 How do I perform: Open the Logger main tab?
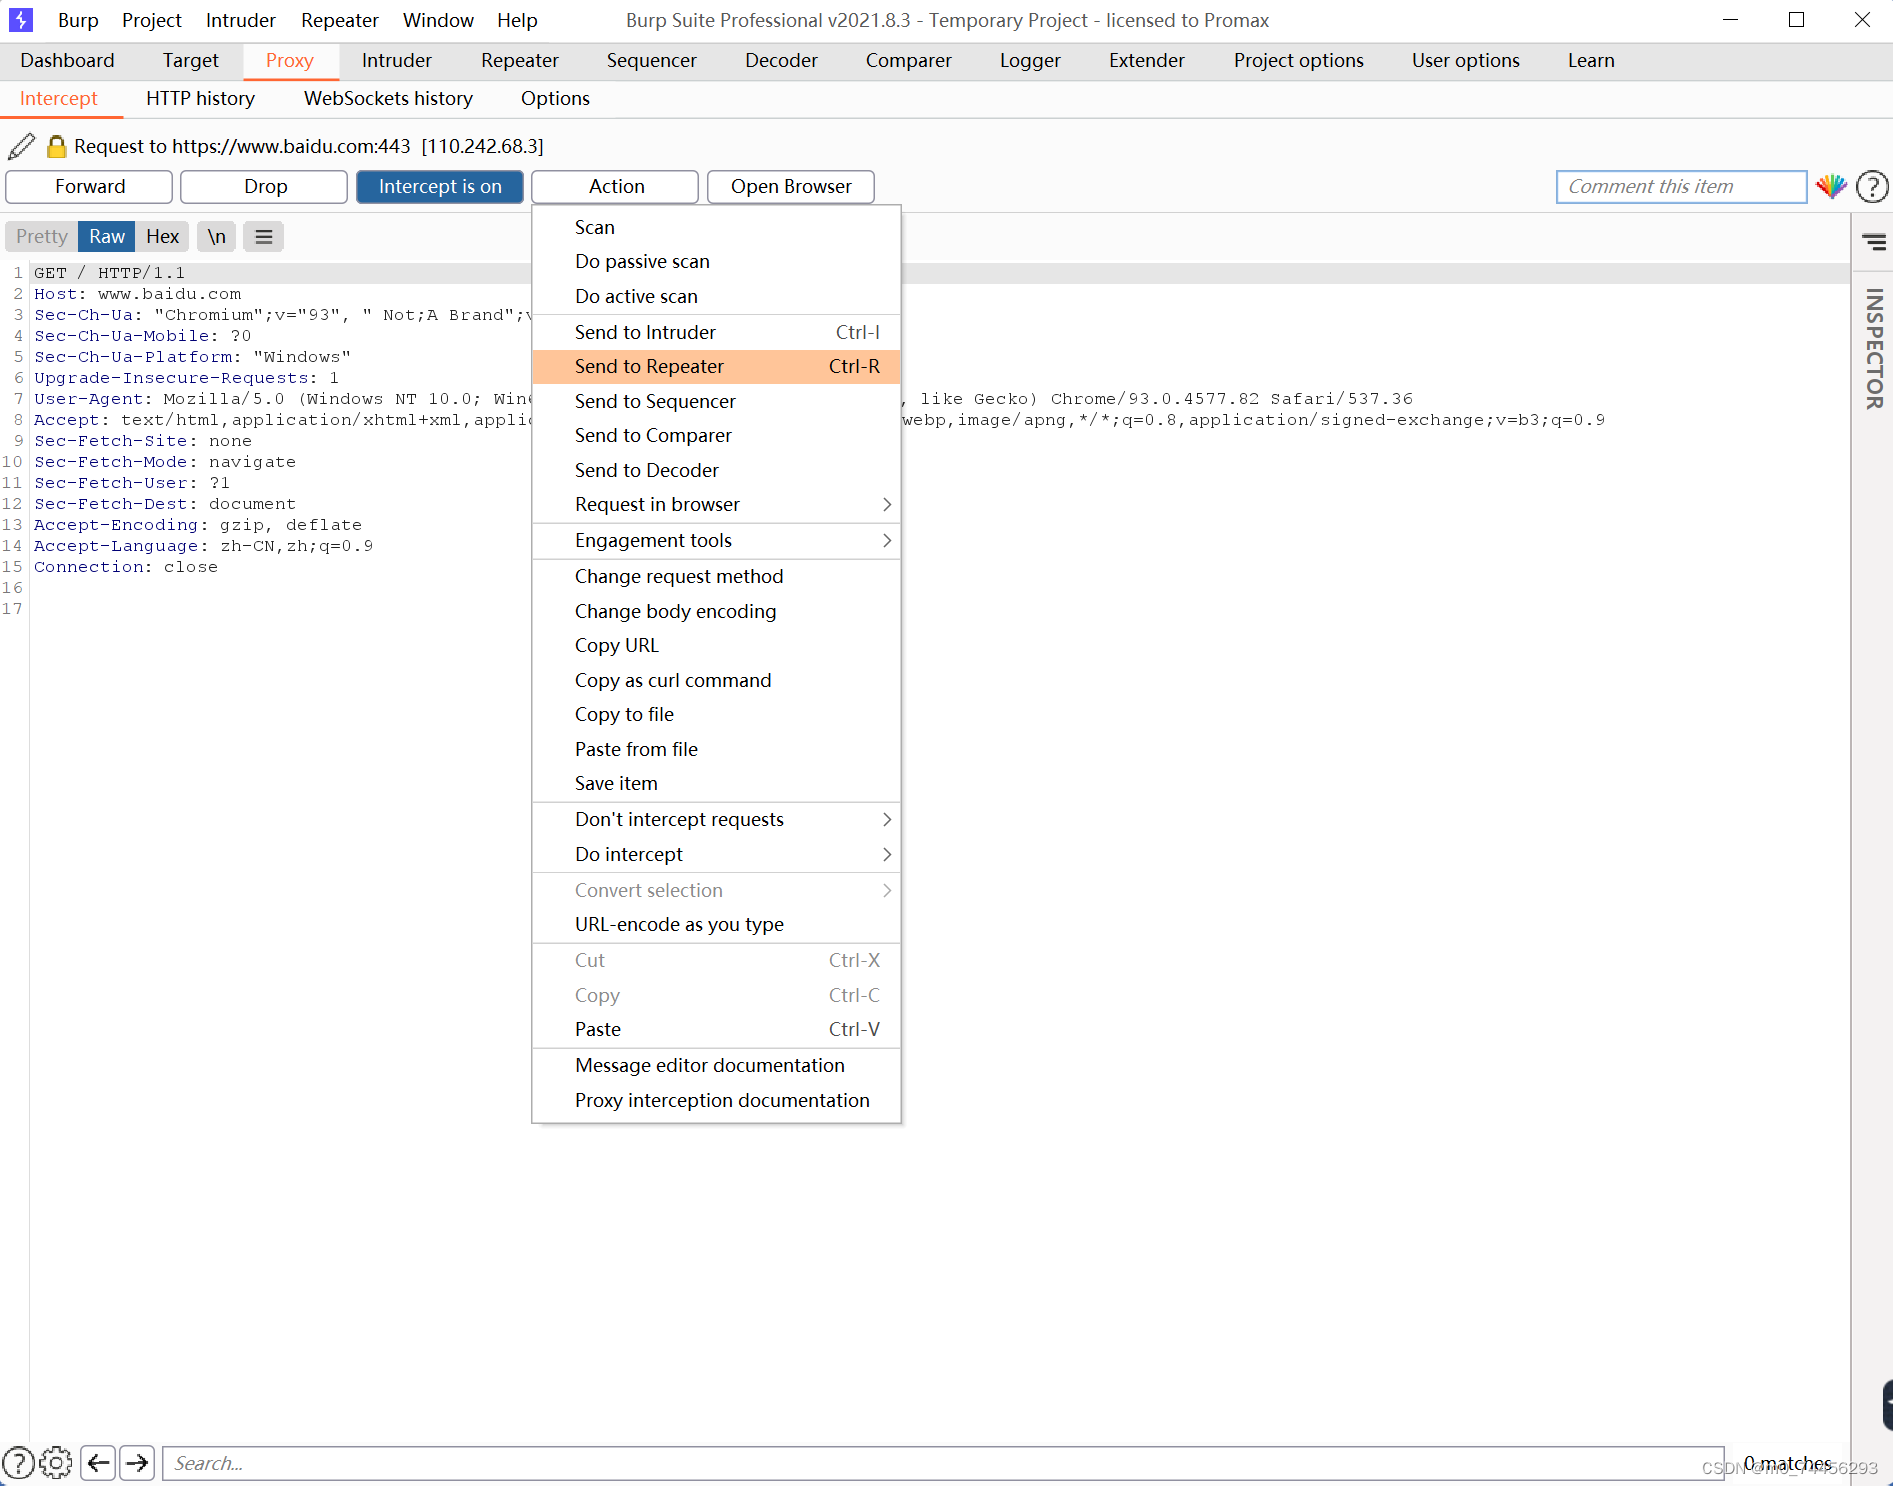click(1030, 61)
